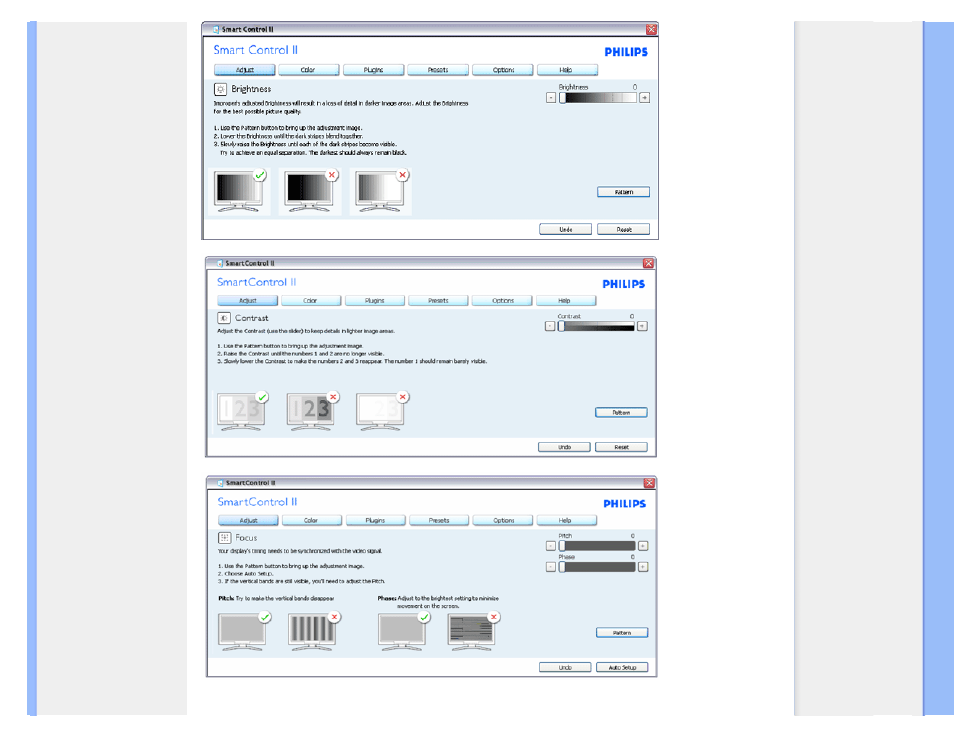Screen dimensions: 954x737
Task: Select noisy Phase thumbnail with X
Action: pos(472,632)
